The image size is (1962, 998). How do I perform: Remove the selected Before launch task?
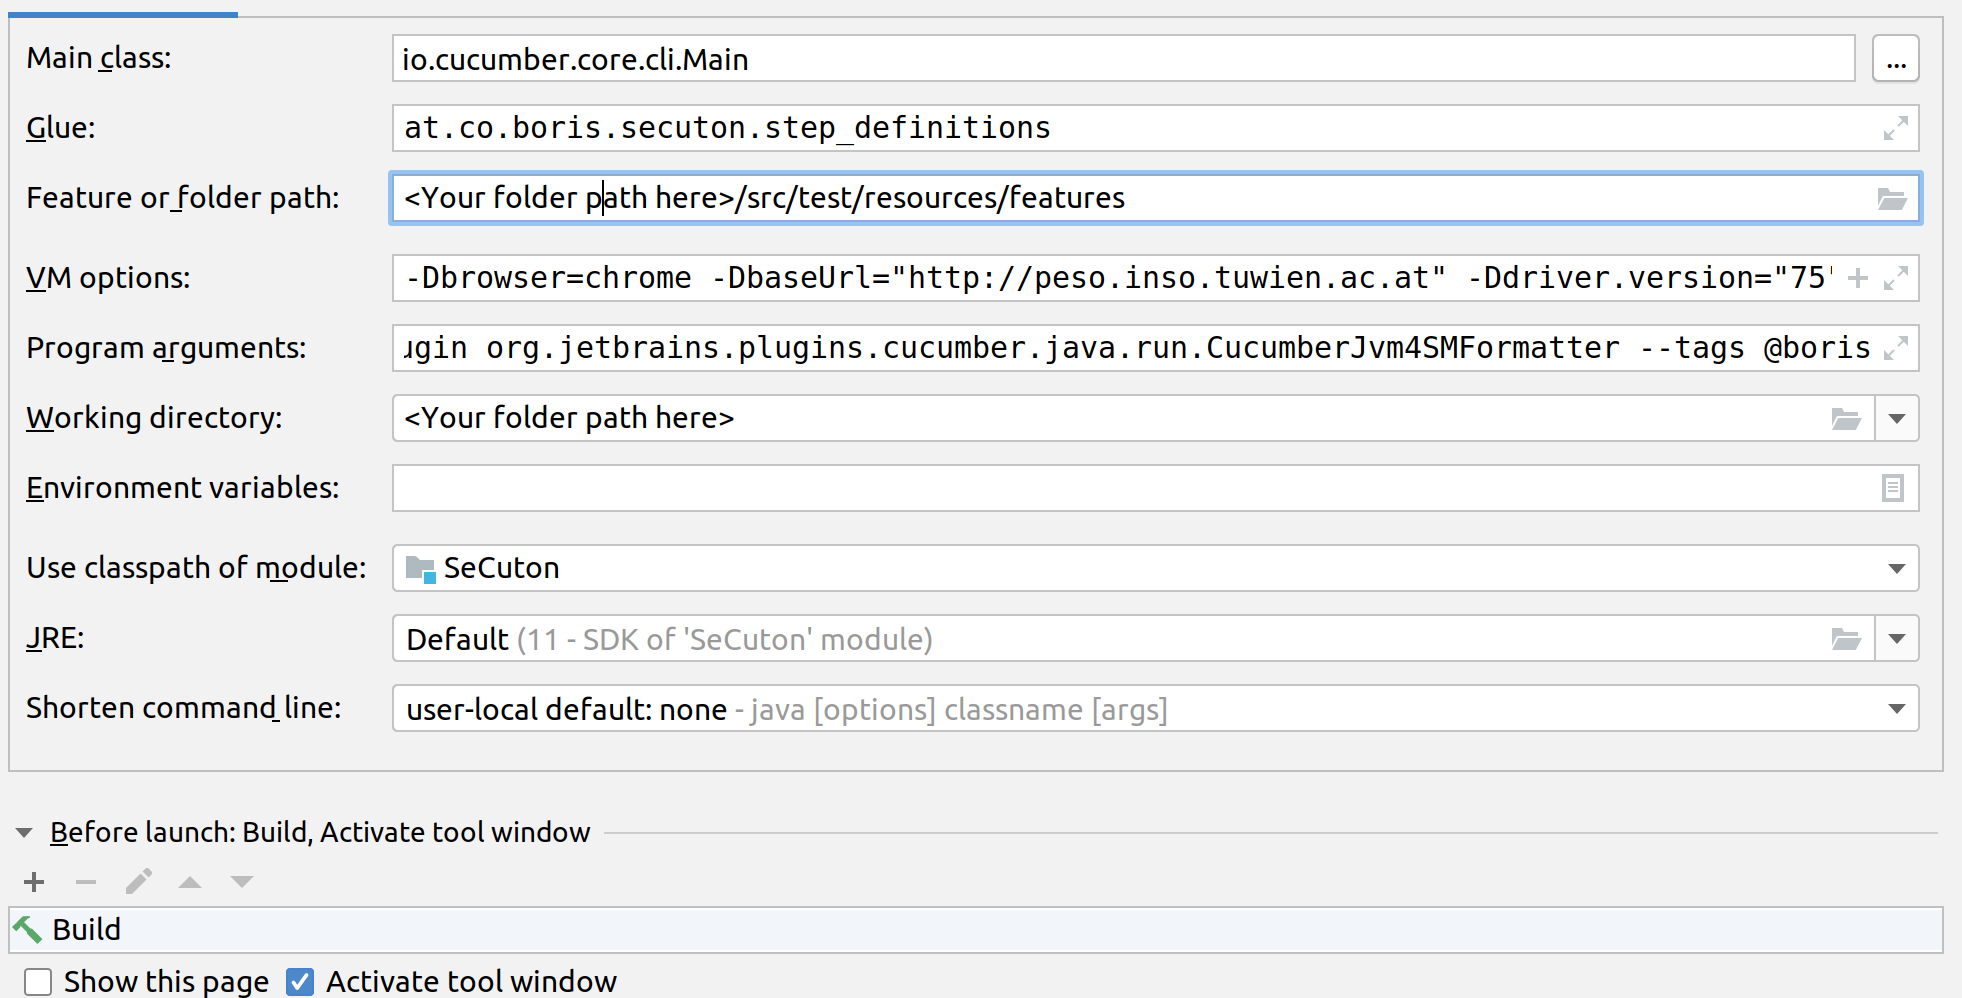pos(86,881)
